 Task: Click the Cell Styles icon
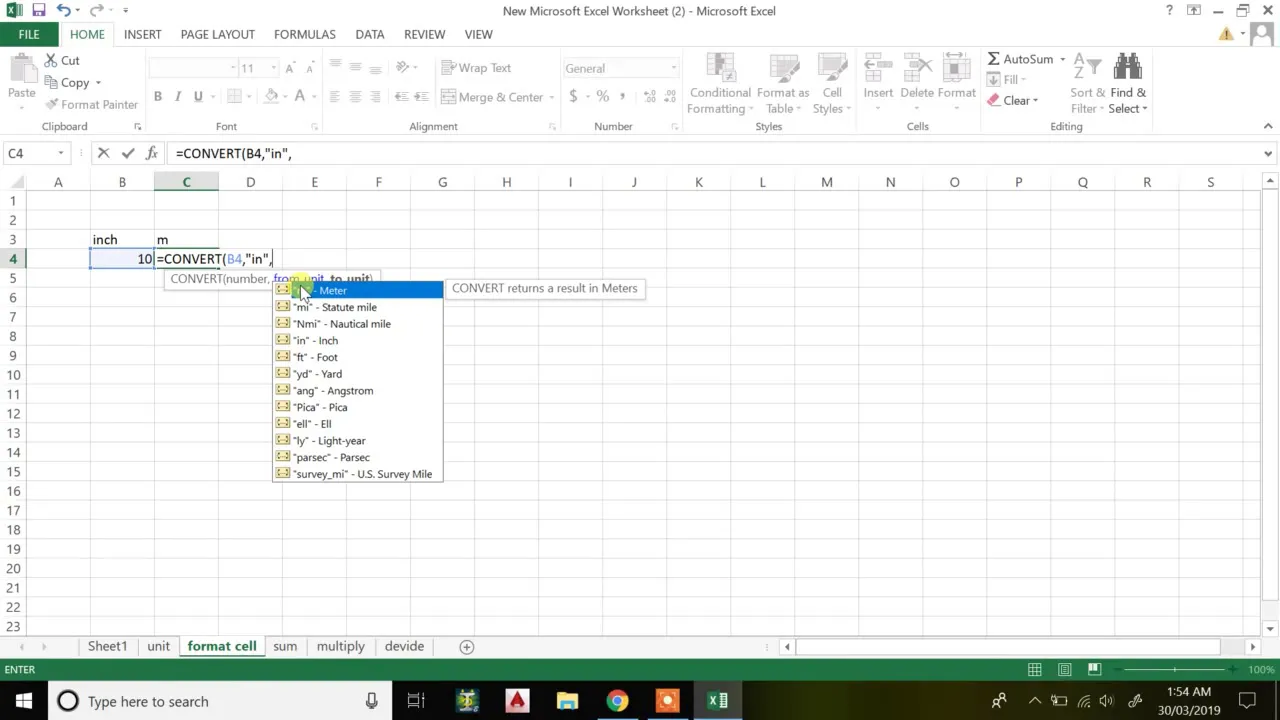coord(832,68)
